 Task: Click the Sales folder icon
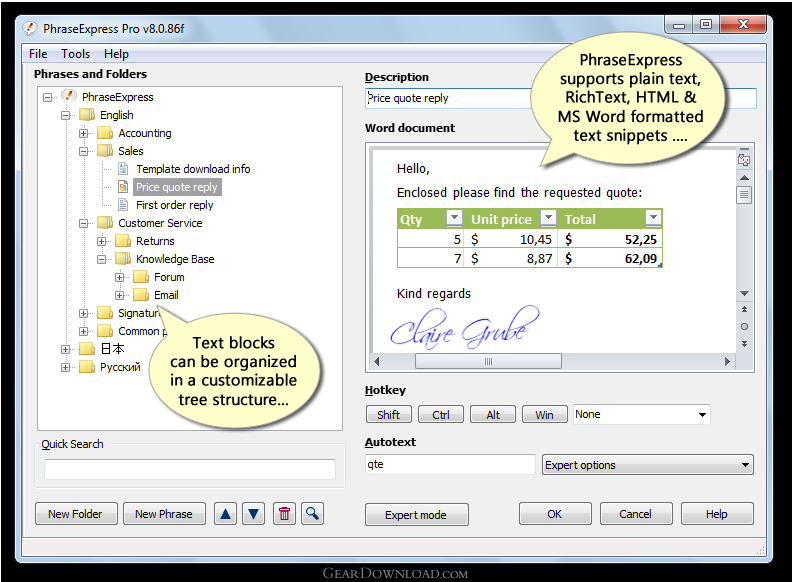(105, 151)
